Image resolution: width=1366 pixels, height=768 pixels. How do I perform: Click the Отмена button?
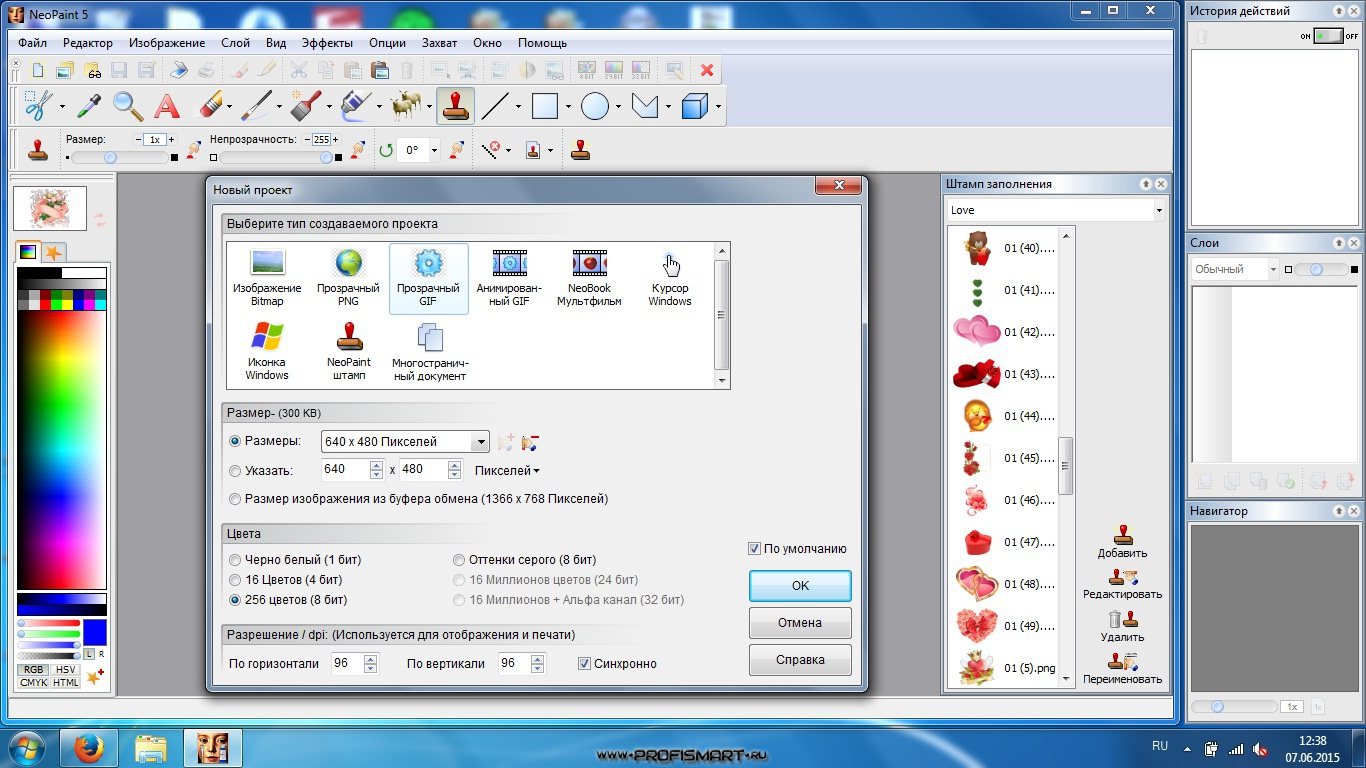800,623
